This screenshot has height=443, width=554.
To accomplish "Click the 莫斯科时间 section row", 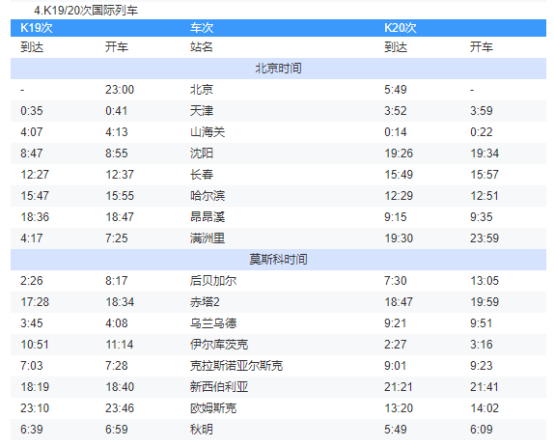I will (278, 259).
